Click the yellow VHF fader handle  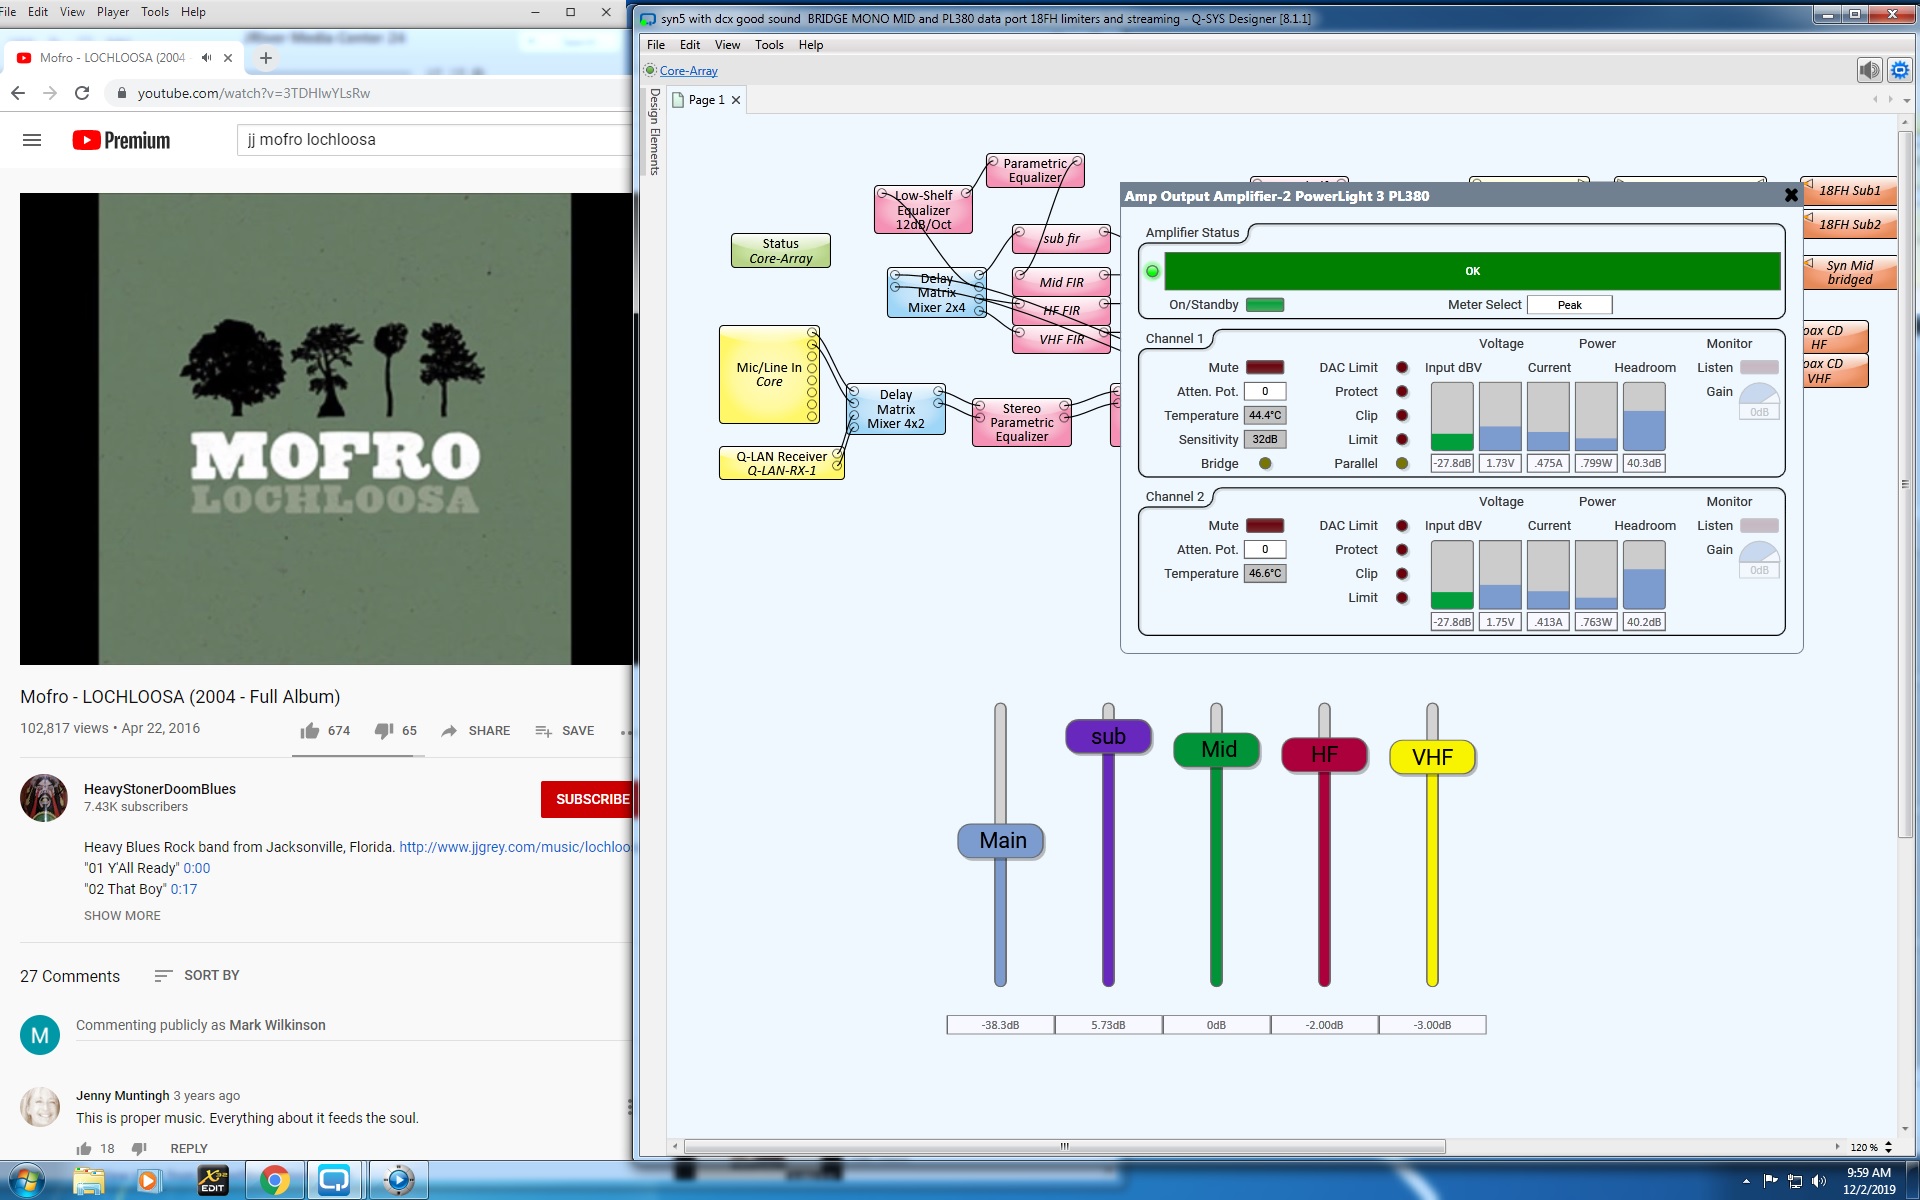coord(1432,757)
